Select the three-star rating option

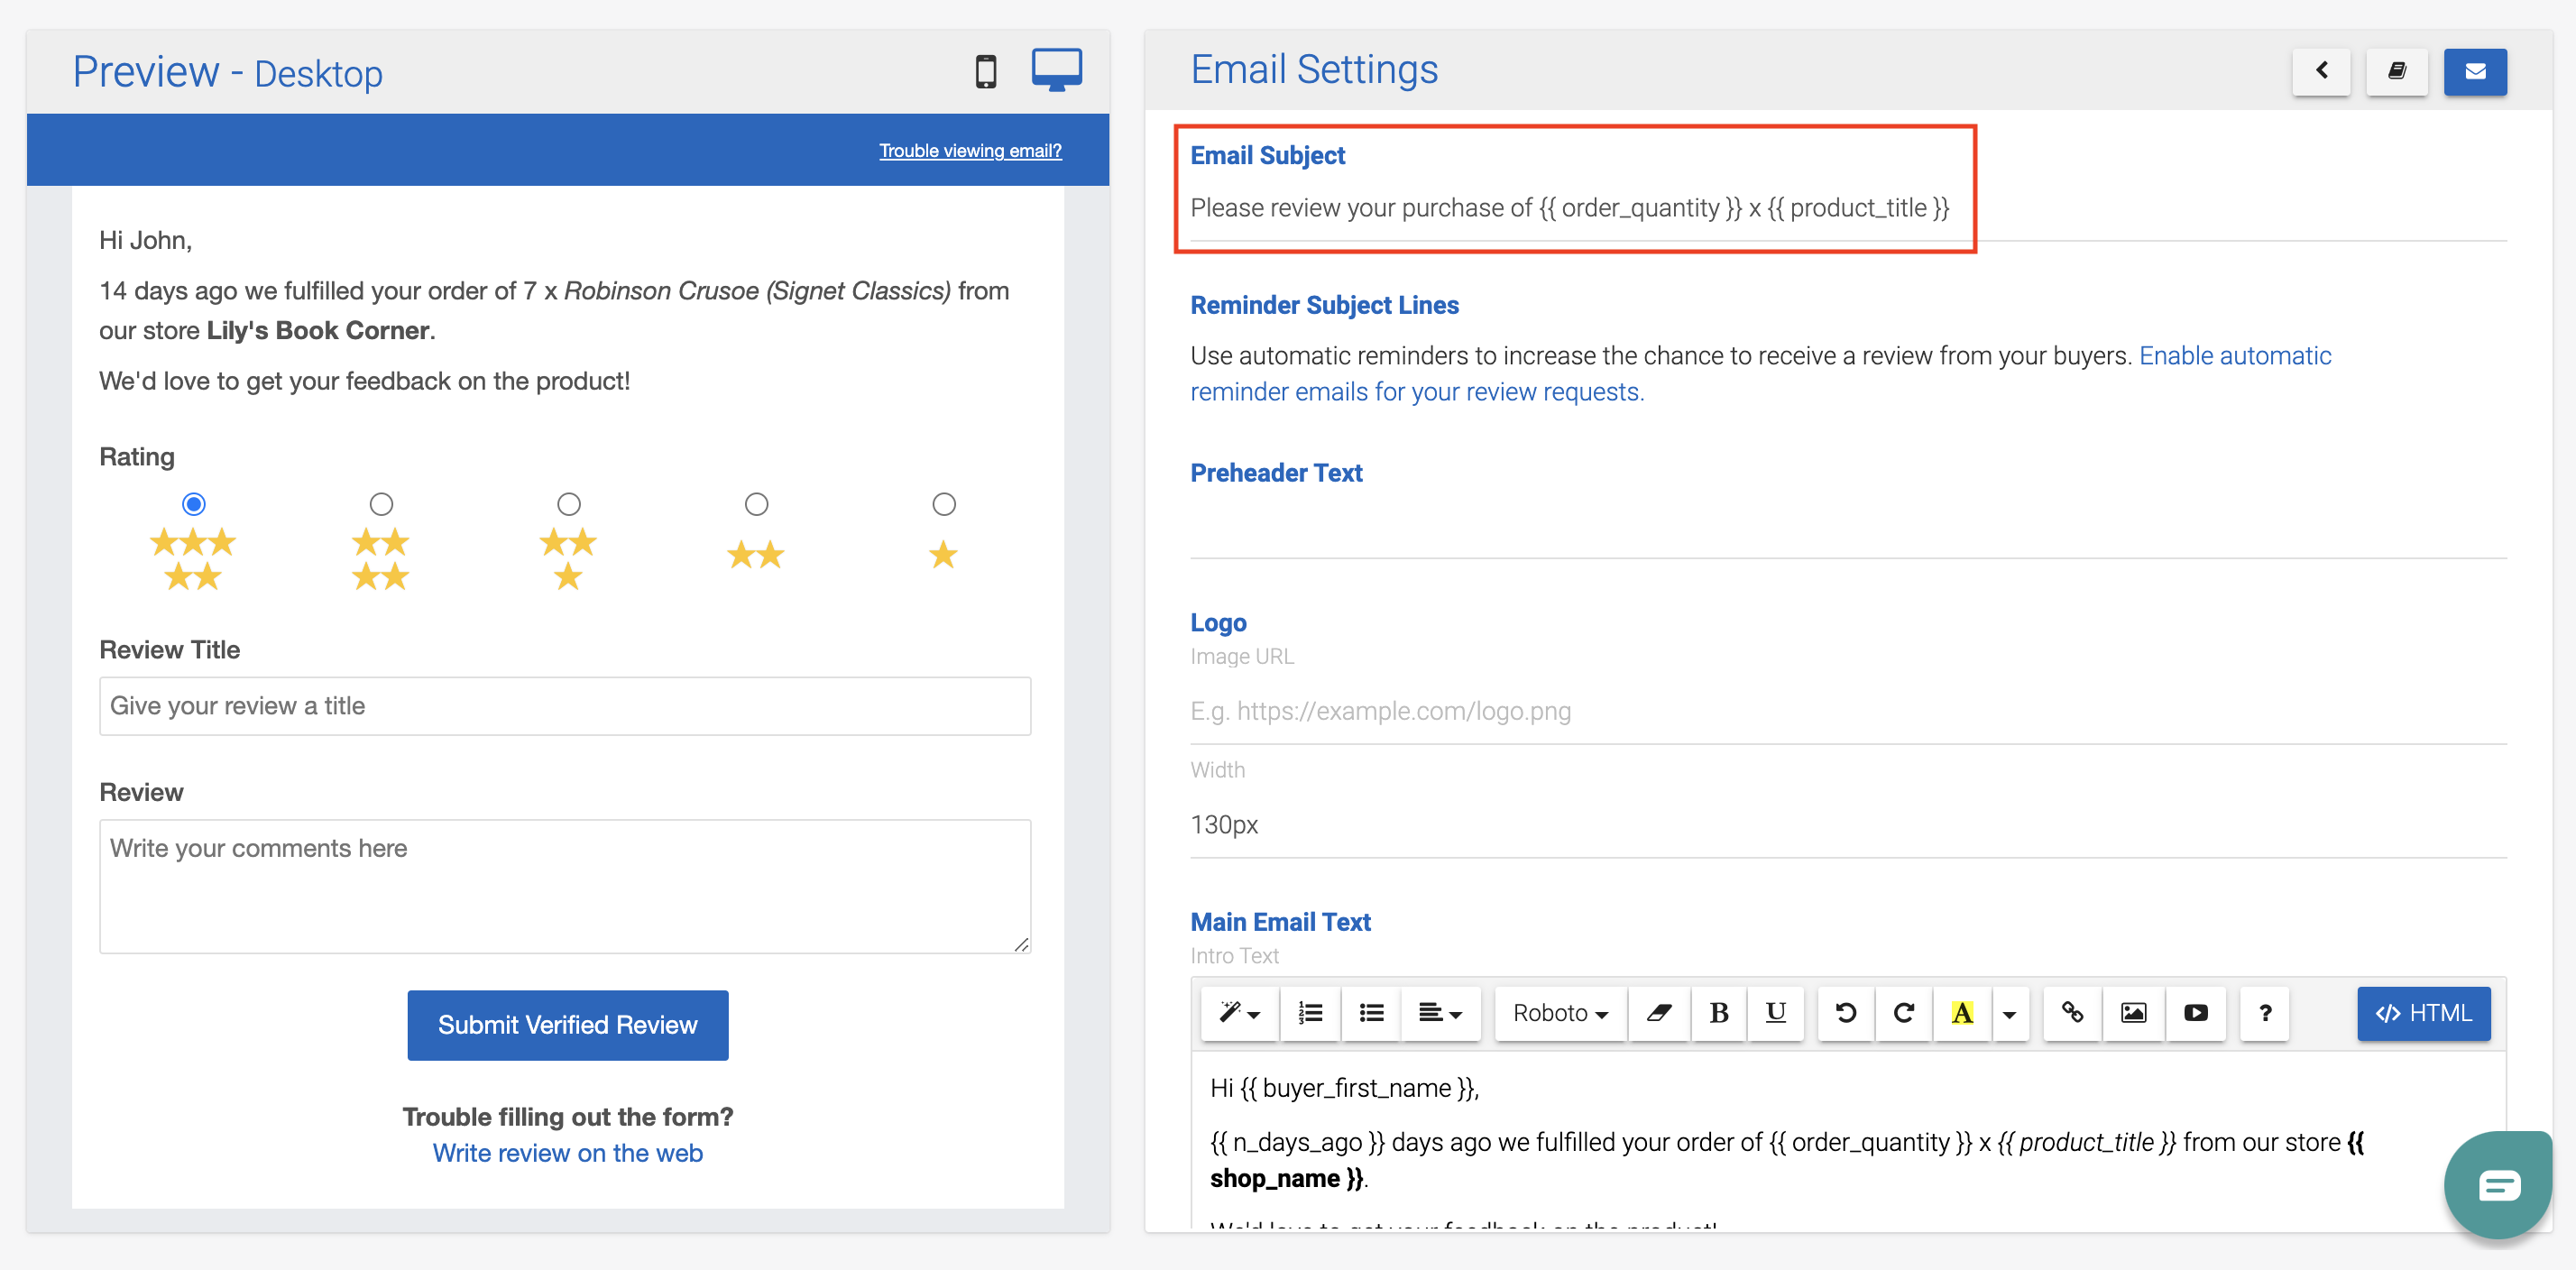click(568, 504)
